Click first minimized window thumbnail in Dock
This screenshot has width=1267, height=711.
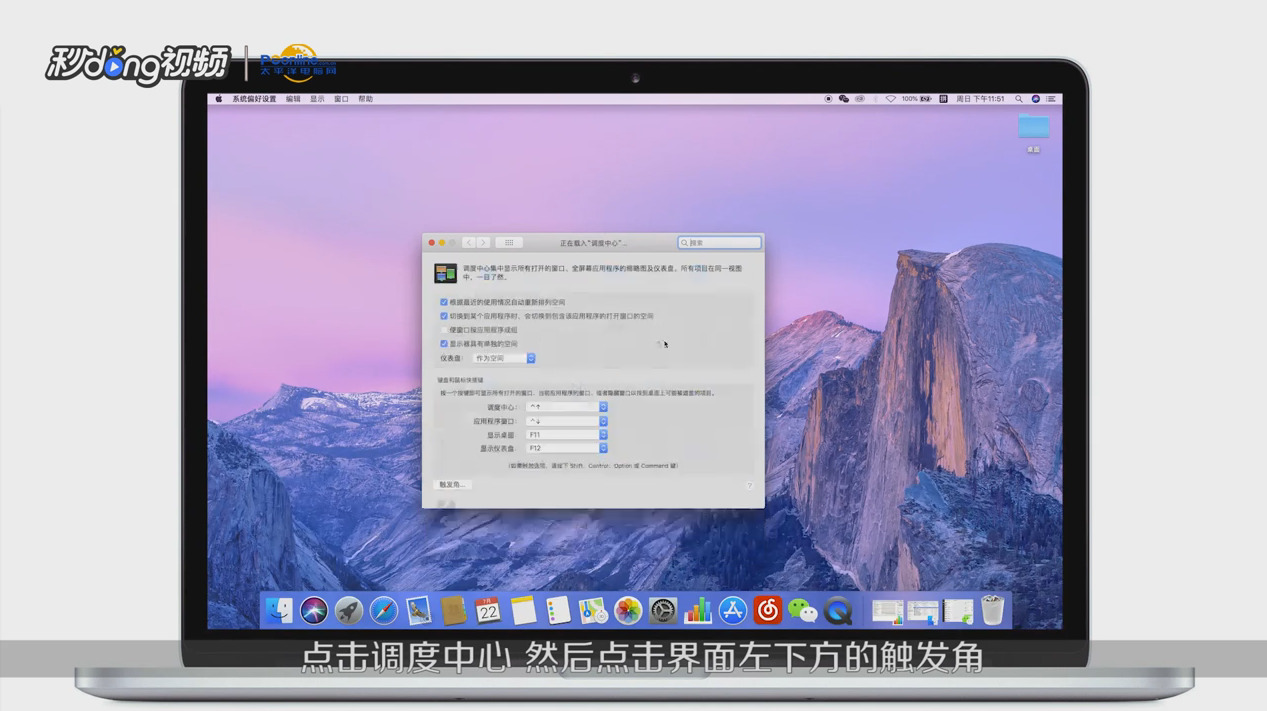click(887, 611)
